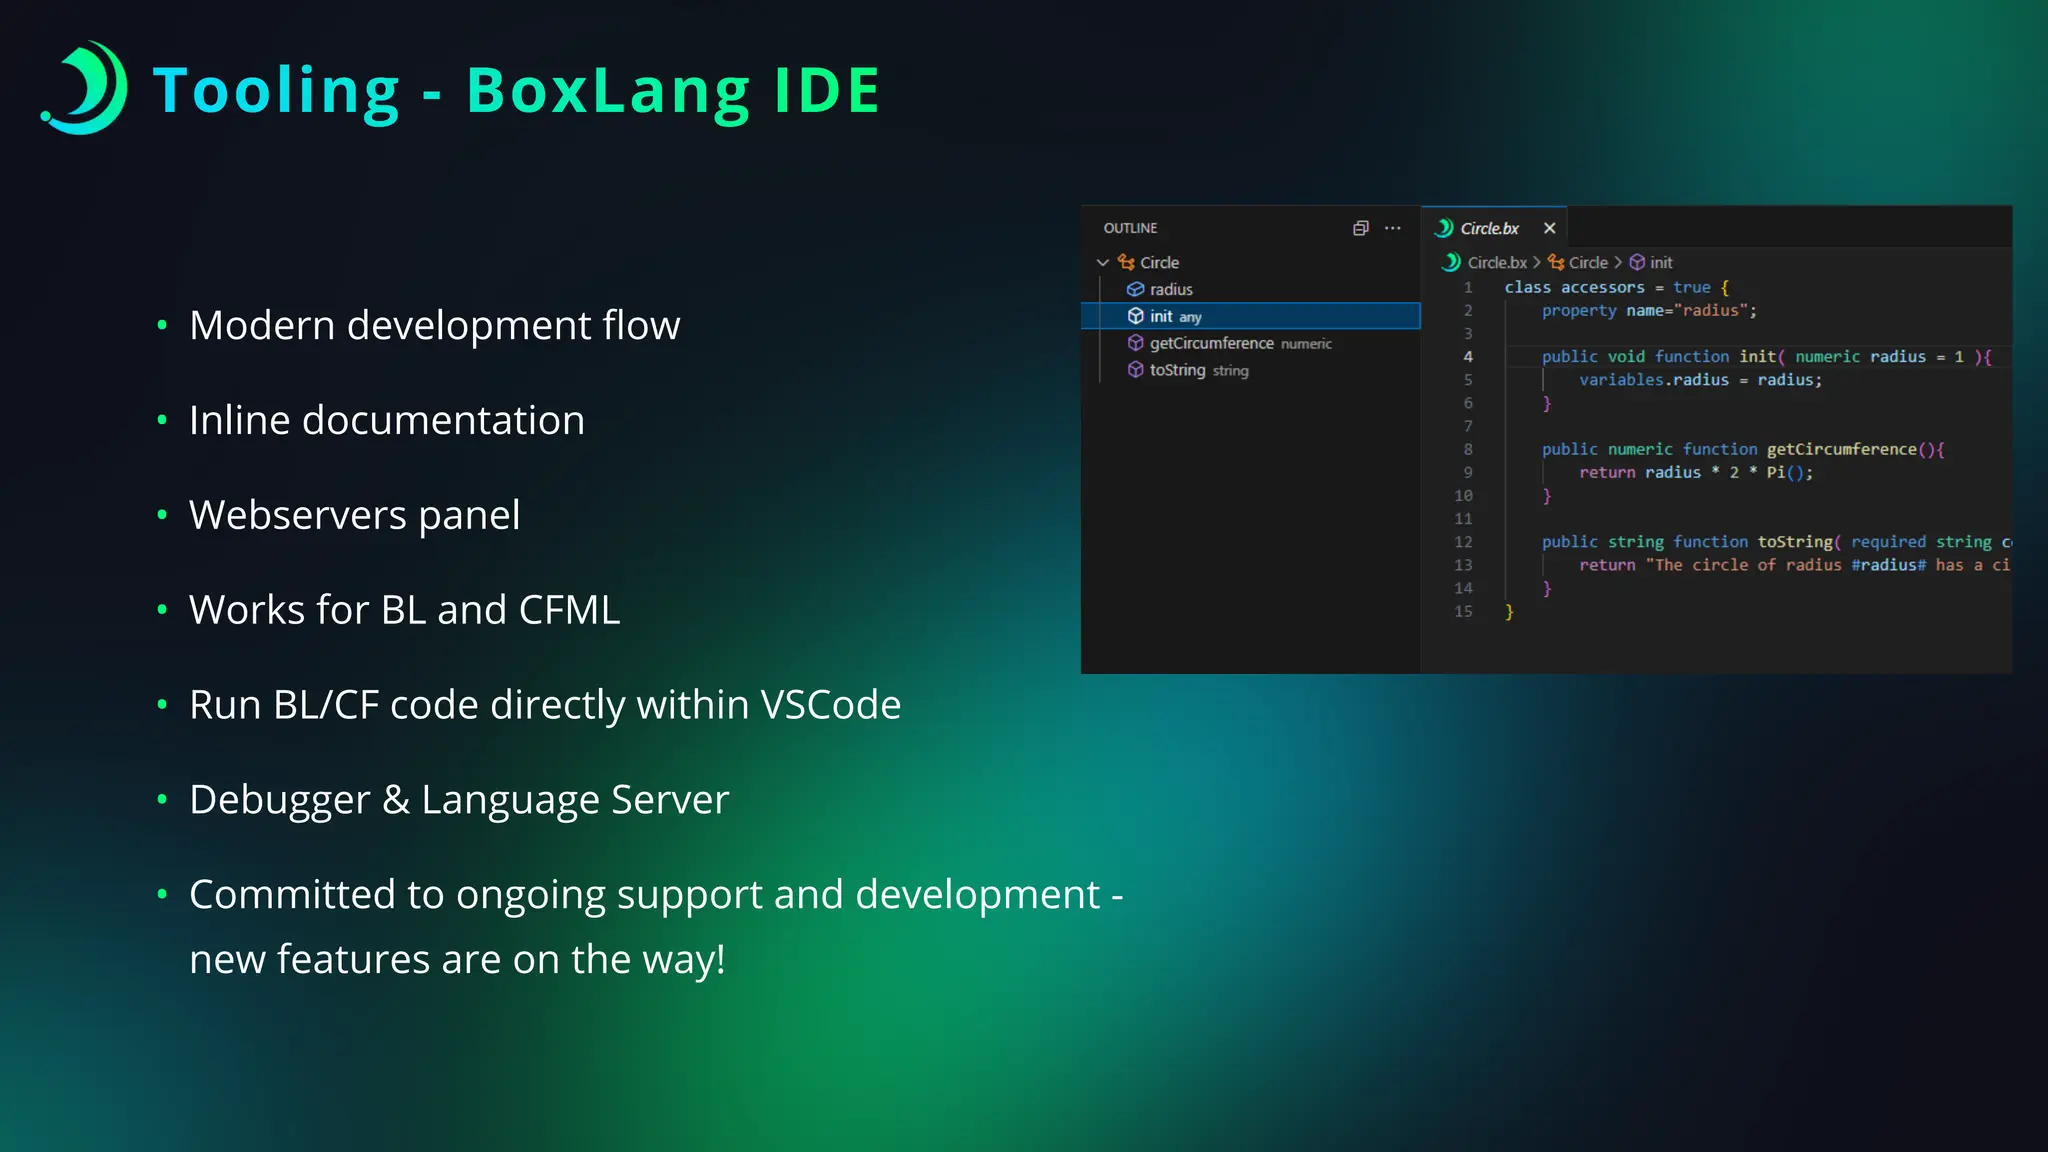Viewport: 2048px width, 1152px height.
Task: Click the 'string' type label beside toString
Action: pos(1230,371)
